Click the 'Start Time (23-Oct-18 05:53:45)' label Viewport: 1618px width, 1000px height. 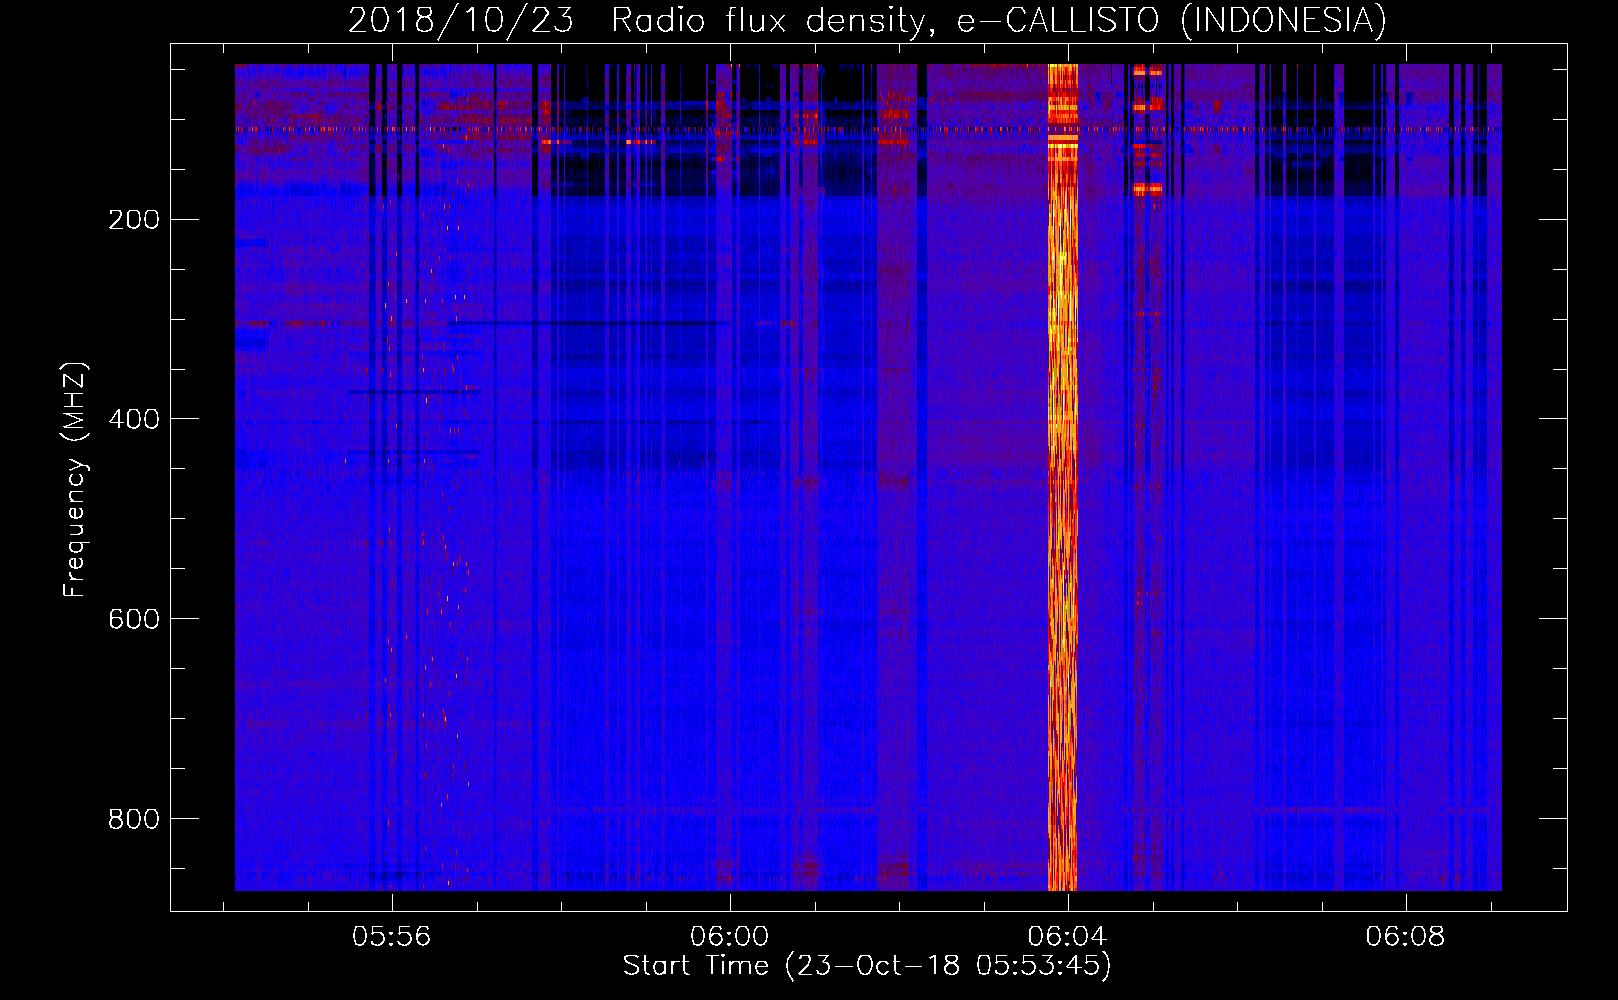pos(867,965)
